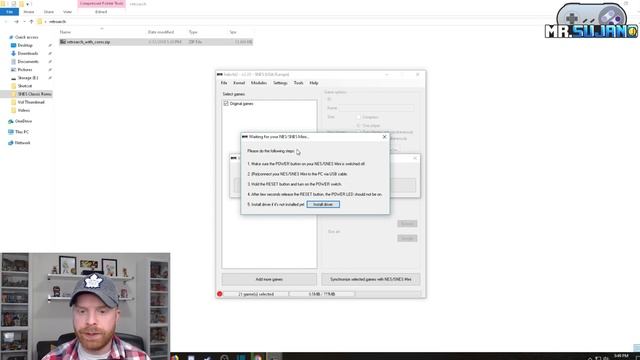Open the Explorer Share ribbon tab
Viewport: 640px width, 360px height.
(x=49, y=12)
